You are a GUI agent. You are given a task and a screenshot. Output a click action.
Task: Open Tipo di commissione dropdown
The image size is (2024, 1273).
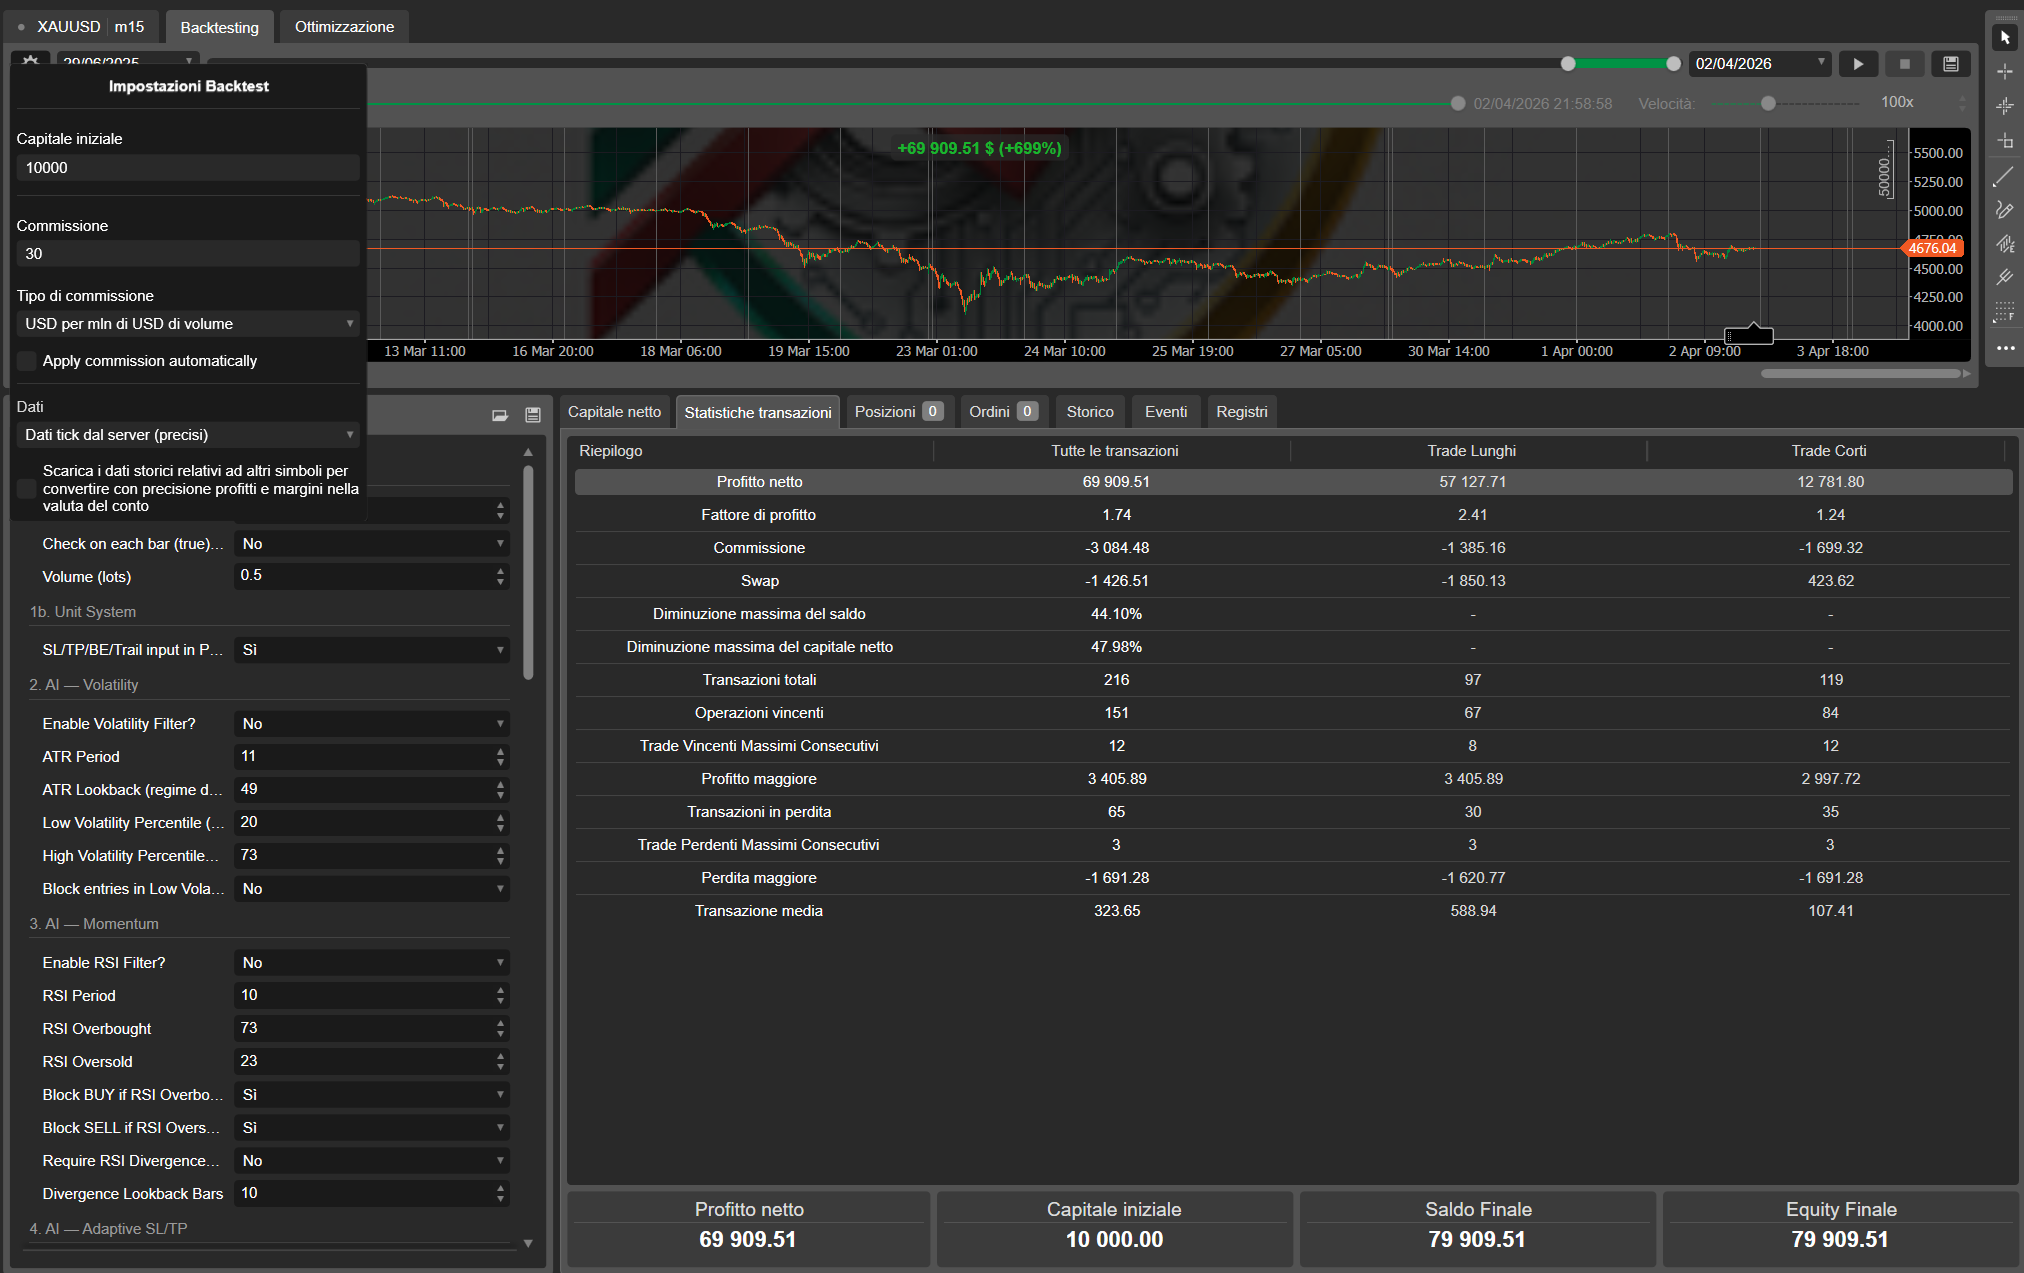point(188,324)
